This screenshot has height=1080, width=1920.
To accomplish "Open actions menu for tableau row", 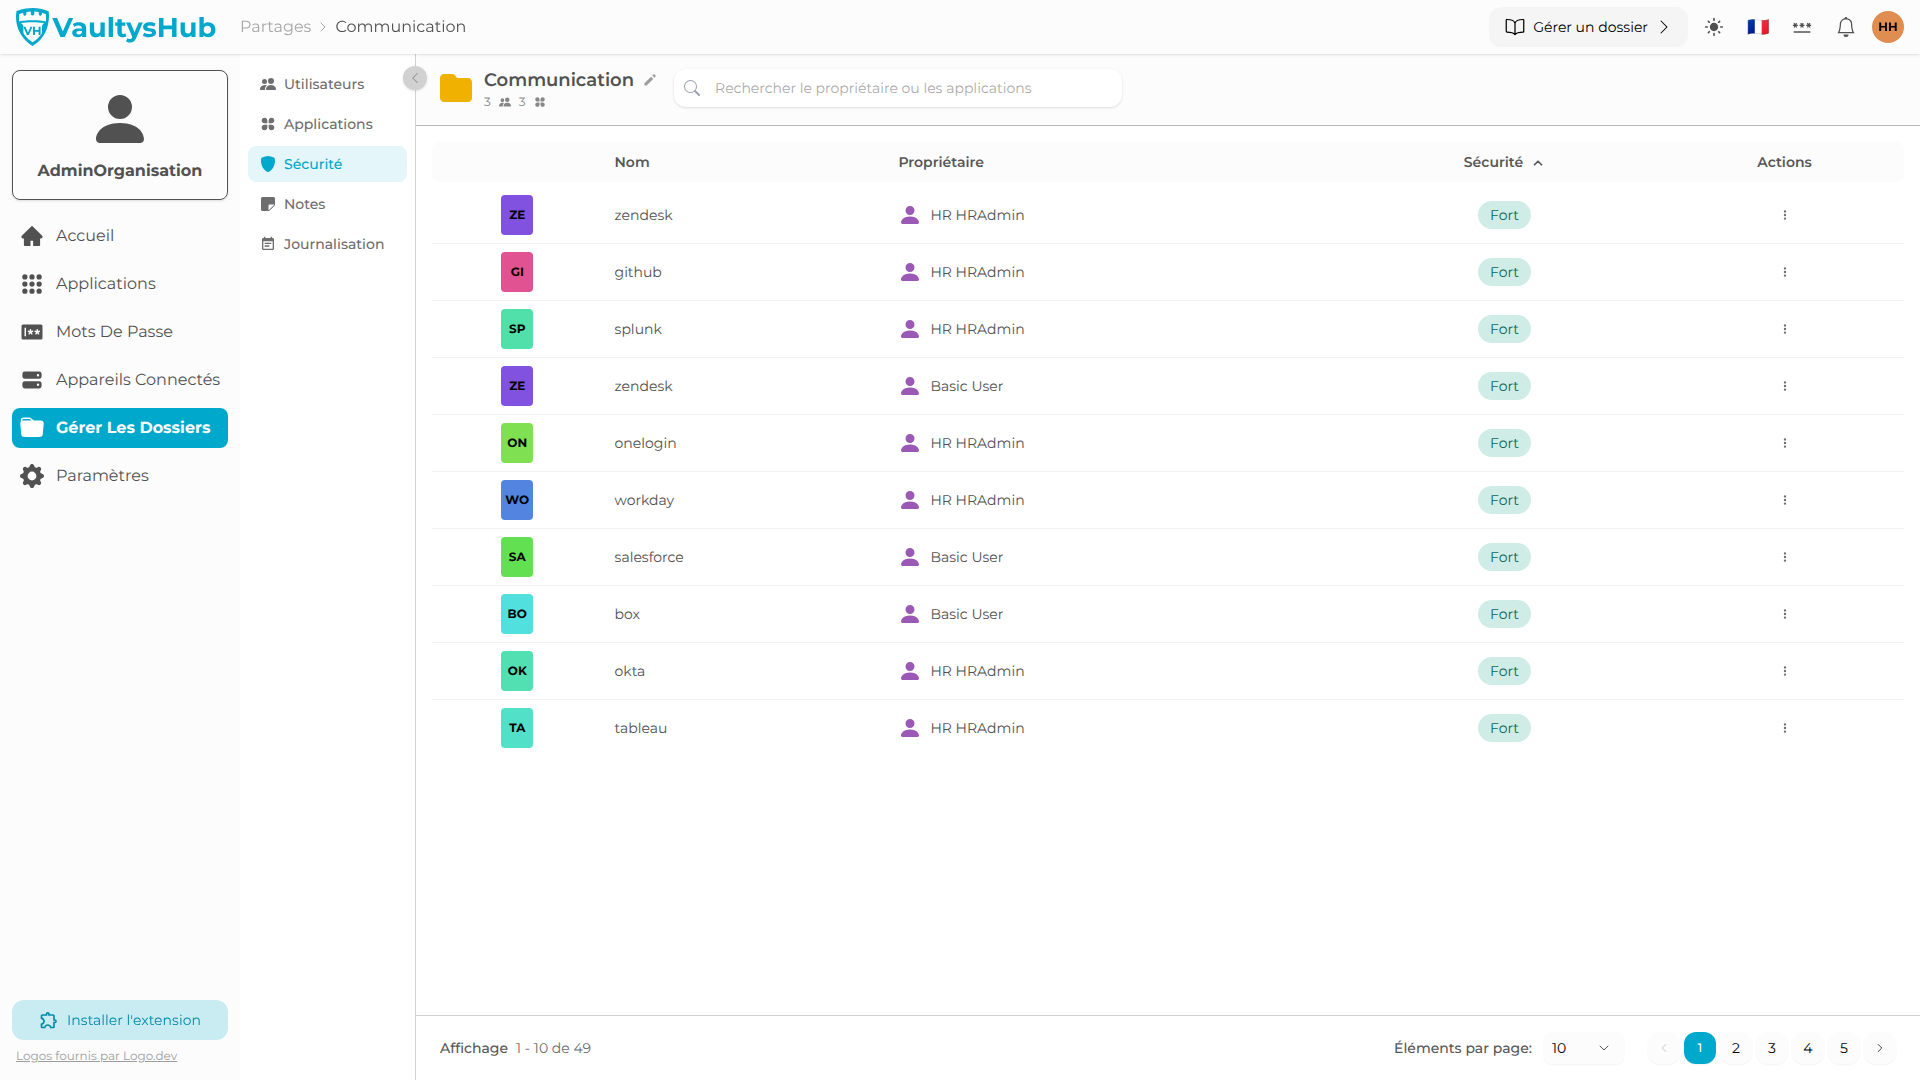I will coord(1785,728).
